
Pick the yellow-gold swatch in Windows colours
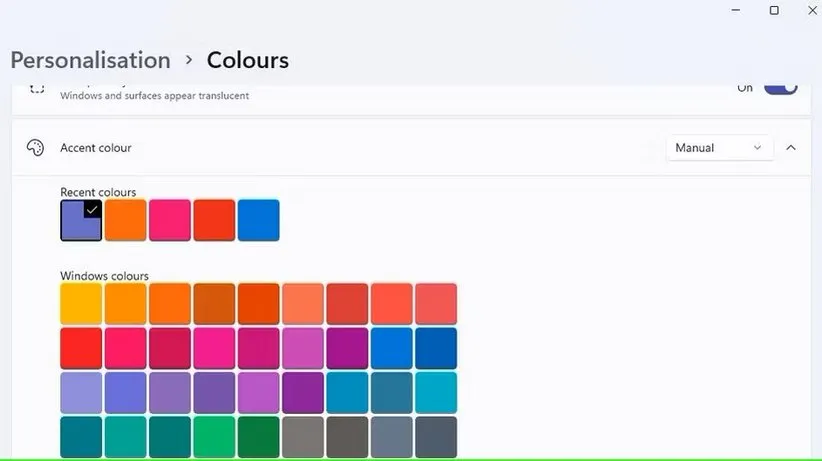coord(81,304)
